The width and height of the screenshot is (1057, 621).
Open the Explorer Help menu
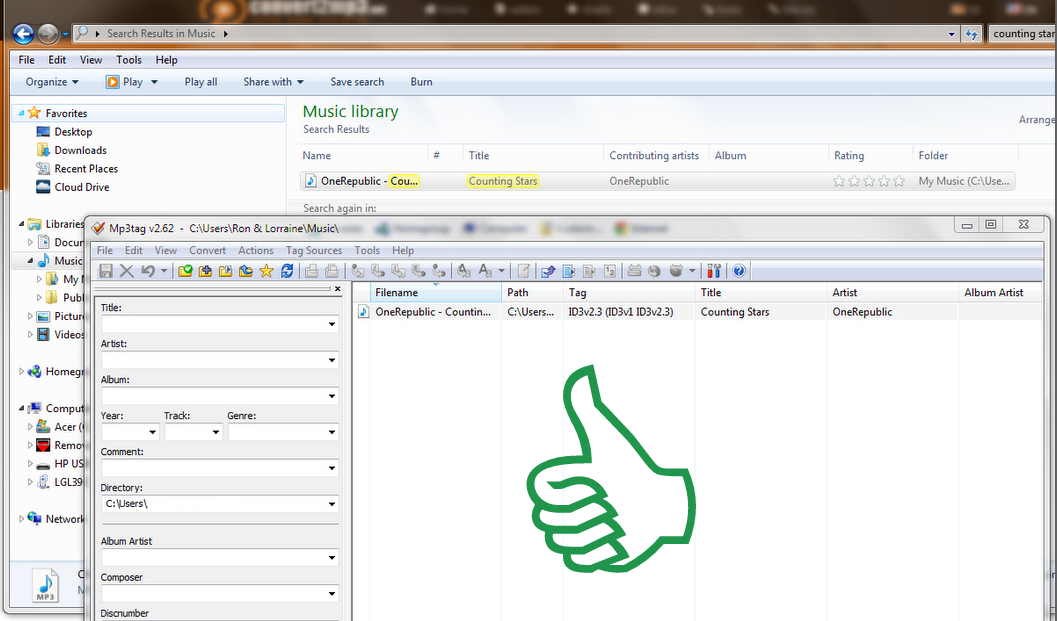[x=167, y=60]
